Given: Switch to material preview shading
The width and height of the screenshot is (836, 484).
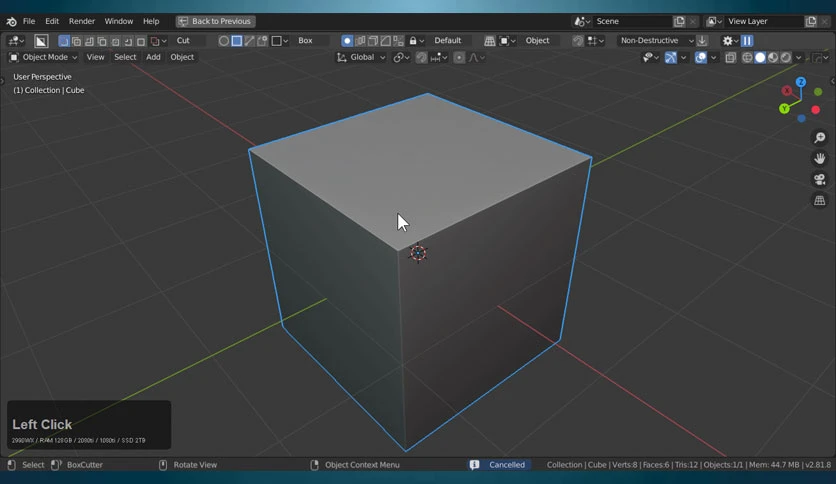Looking at the screenshot, I should (773, 57).
